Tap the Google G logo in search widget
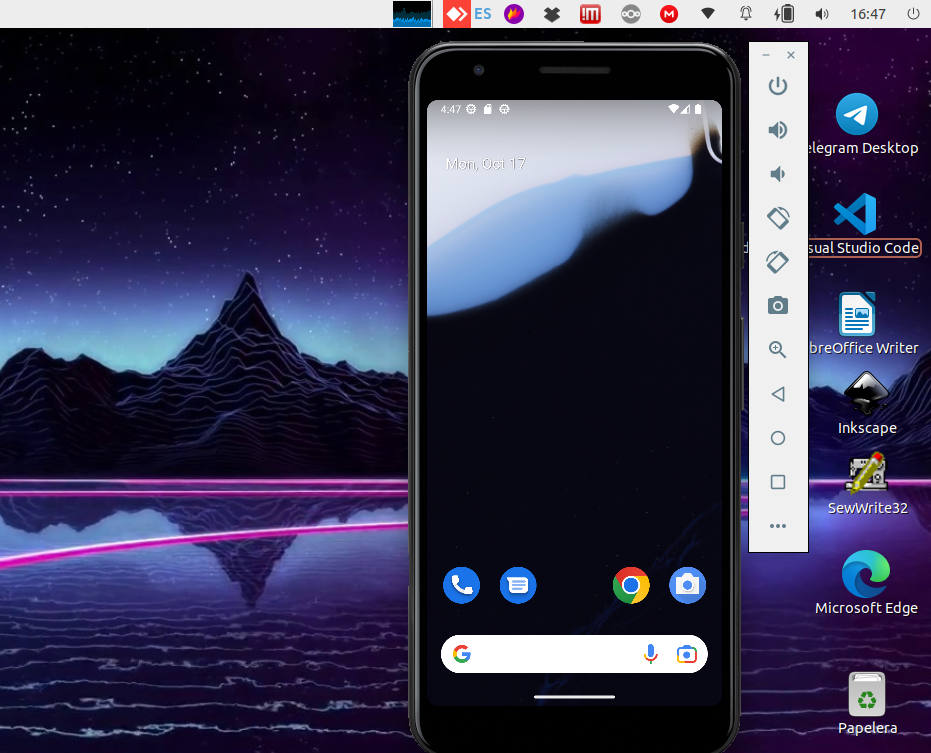The width and height of the screenshot is (931, 753). pyautogui.click(x=462, y=654)
